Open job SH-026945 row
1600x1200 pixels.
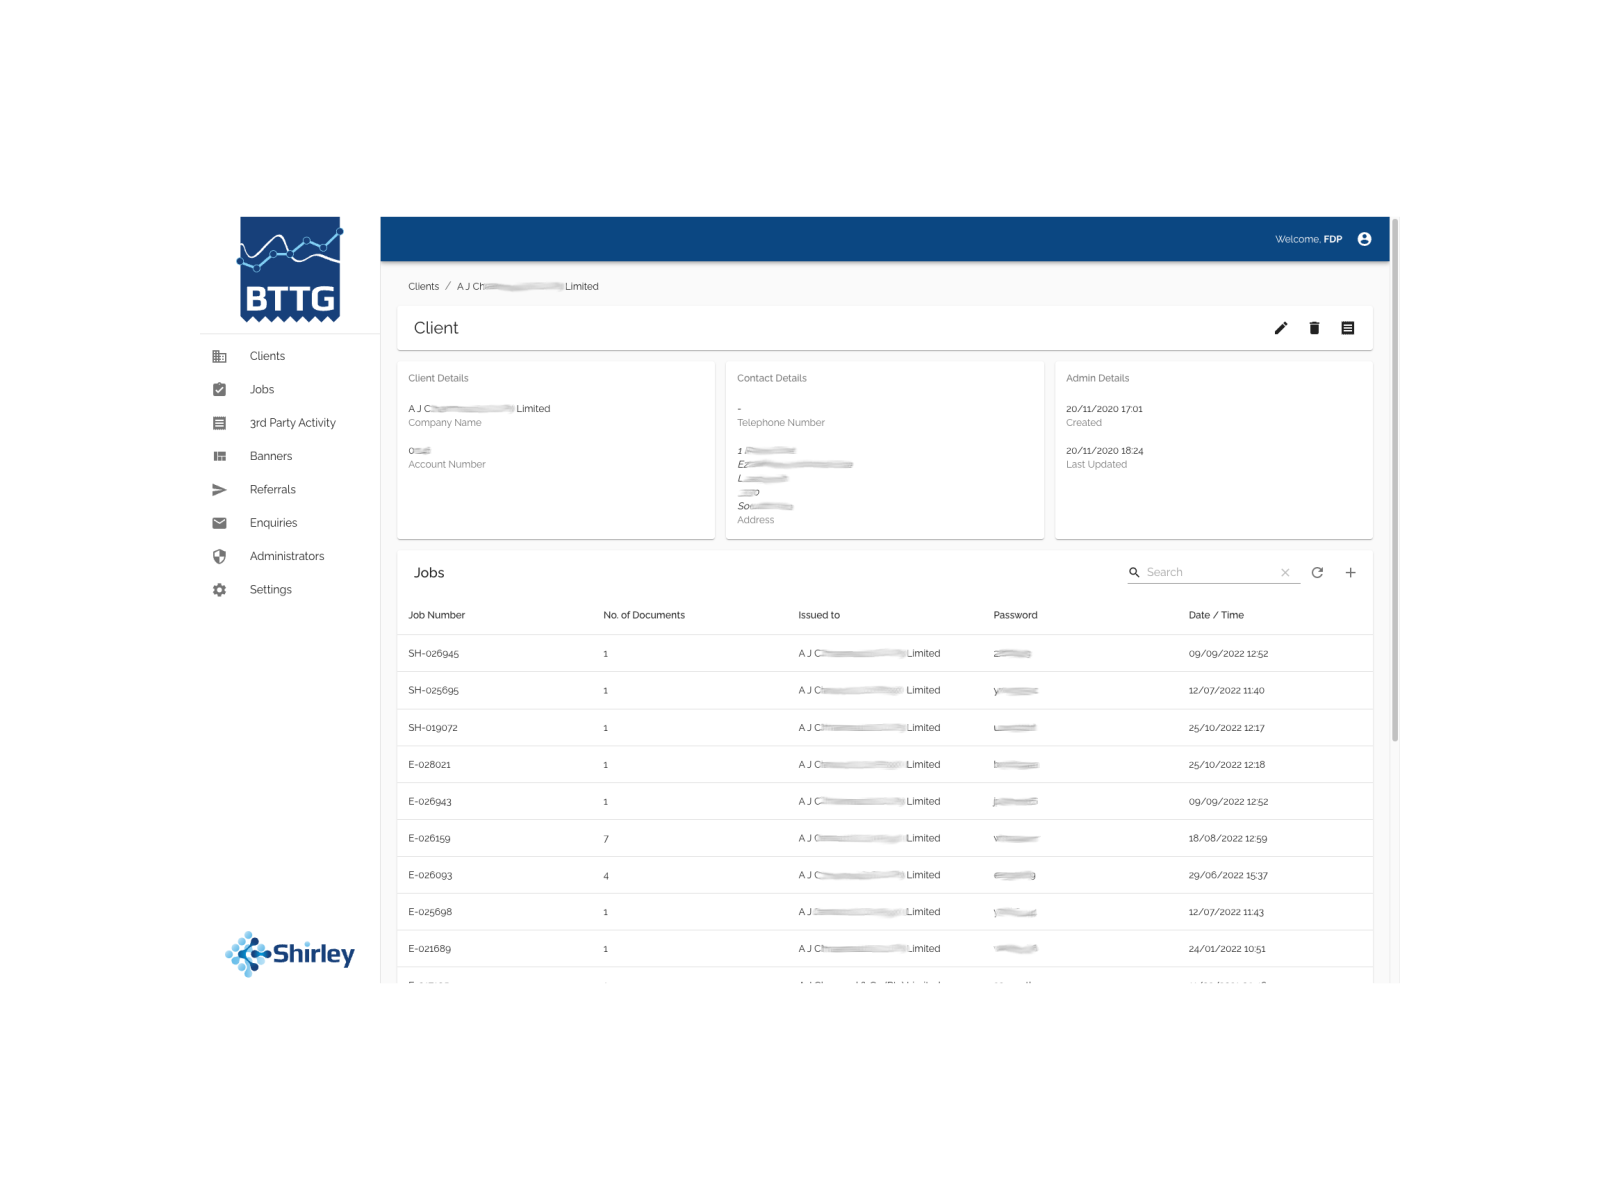point(885,654)
